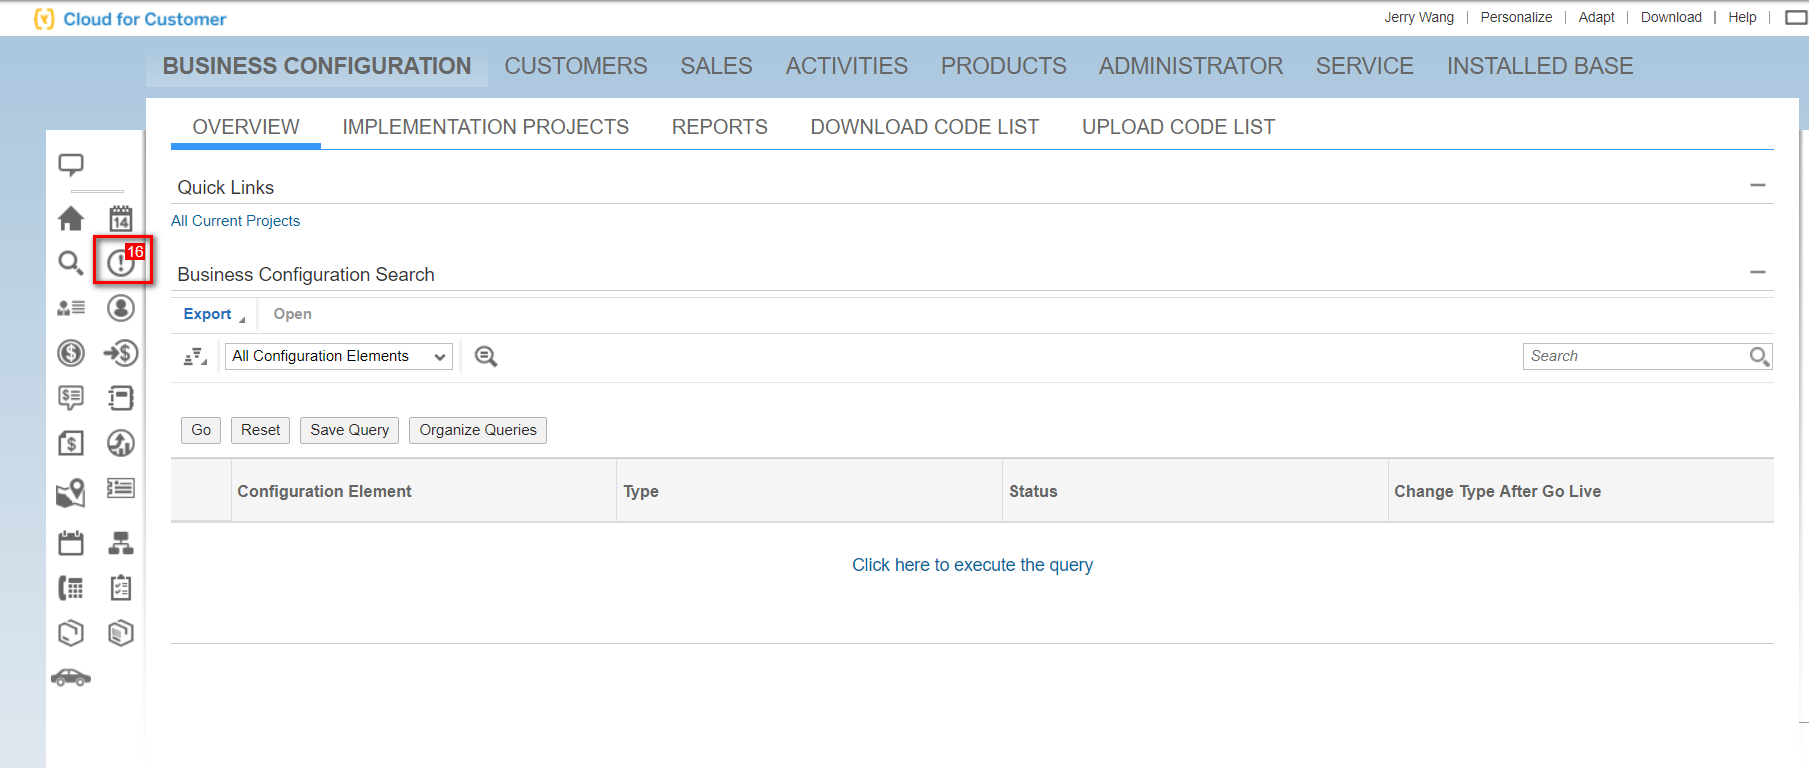Open the notebook icon in sidebar

[121, 398]
